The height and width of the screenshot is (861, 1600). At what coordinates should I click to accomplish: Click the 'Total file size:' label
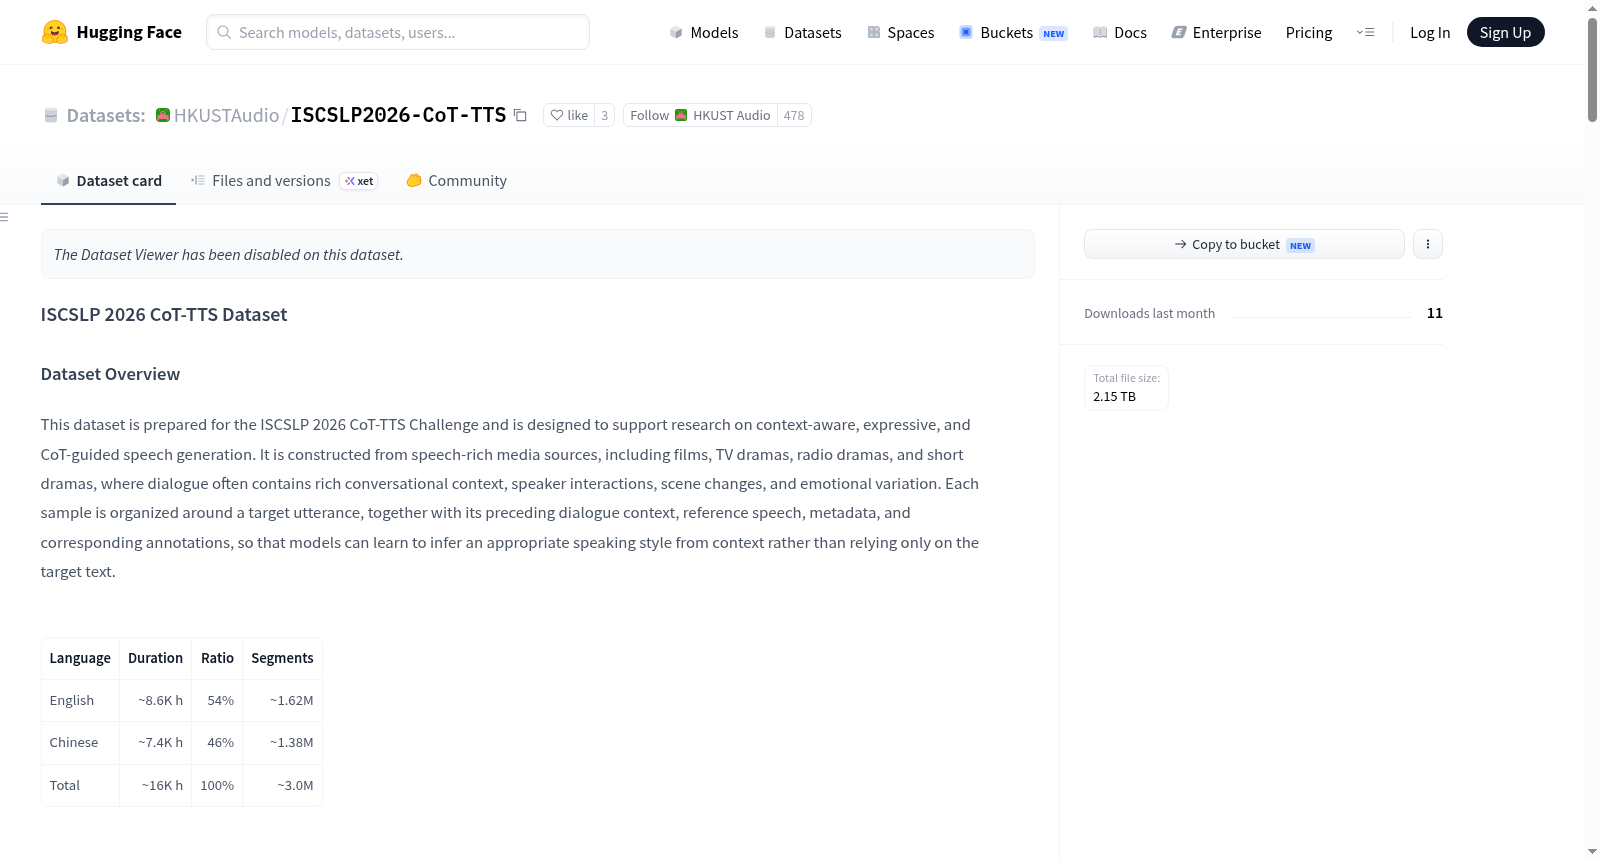(1127, 378)
